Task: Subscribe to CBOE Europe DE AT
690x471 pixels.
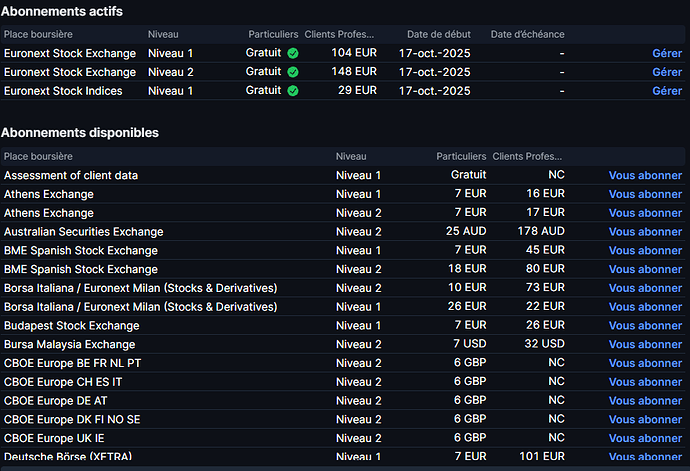Action: [645, 401]
